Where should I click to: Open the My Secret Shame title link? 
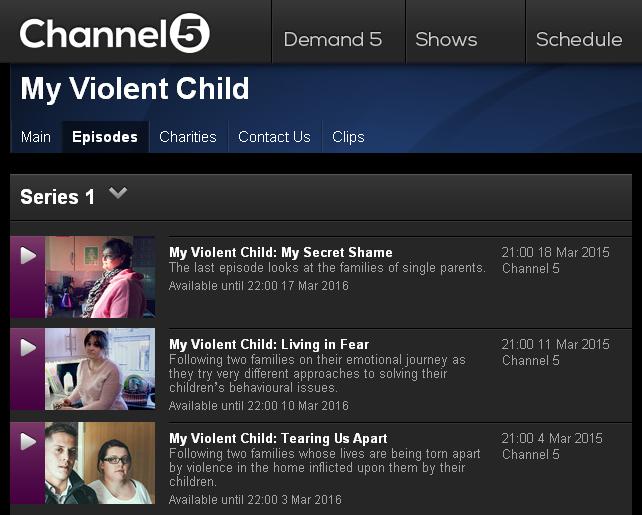[281, 252]
